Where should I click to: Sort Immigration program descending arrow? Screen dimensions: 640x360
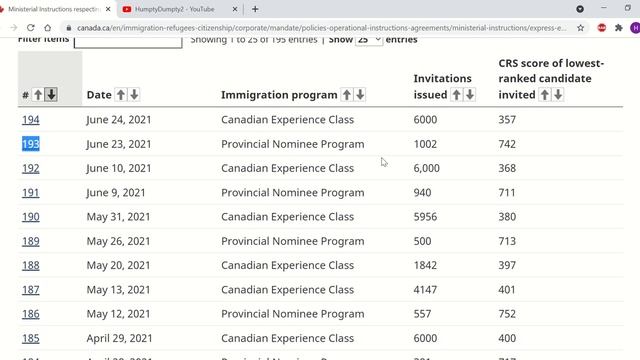360,95
